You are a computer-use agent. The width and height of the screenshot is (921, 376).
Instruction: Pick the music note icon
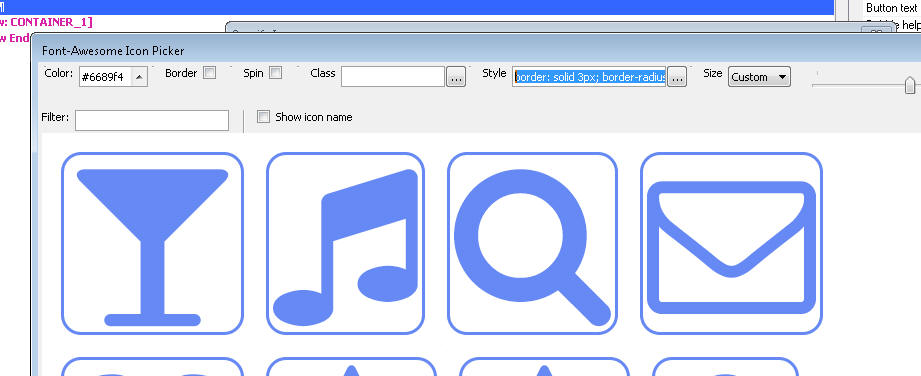pyautogui.click(x=345, y=243)
